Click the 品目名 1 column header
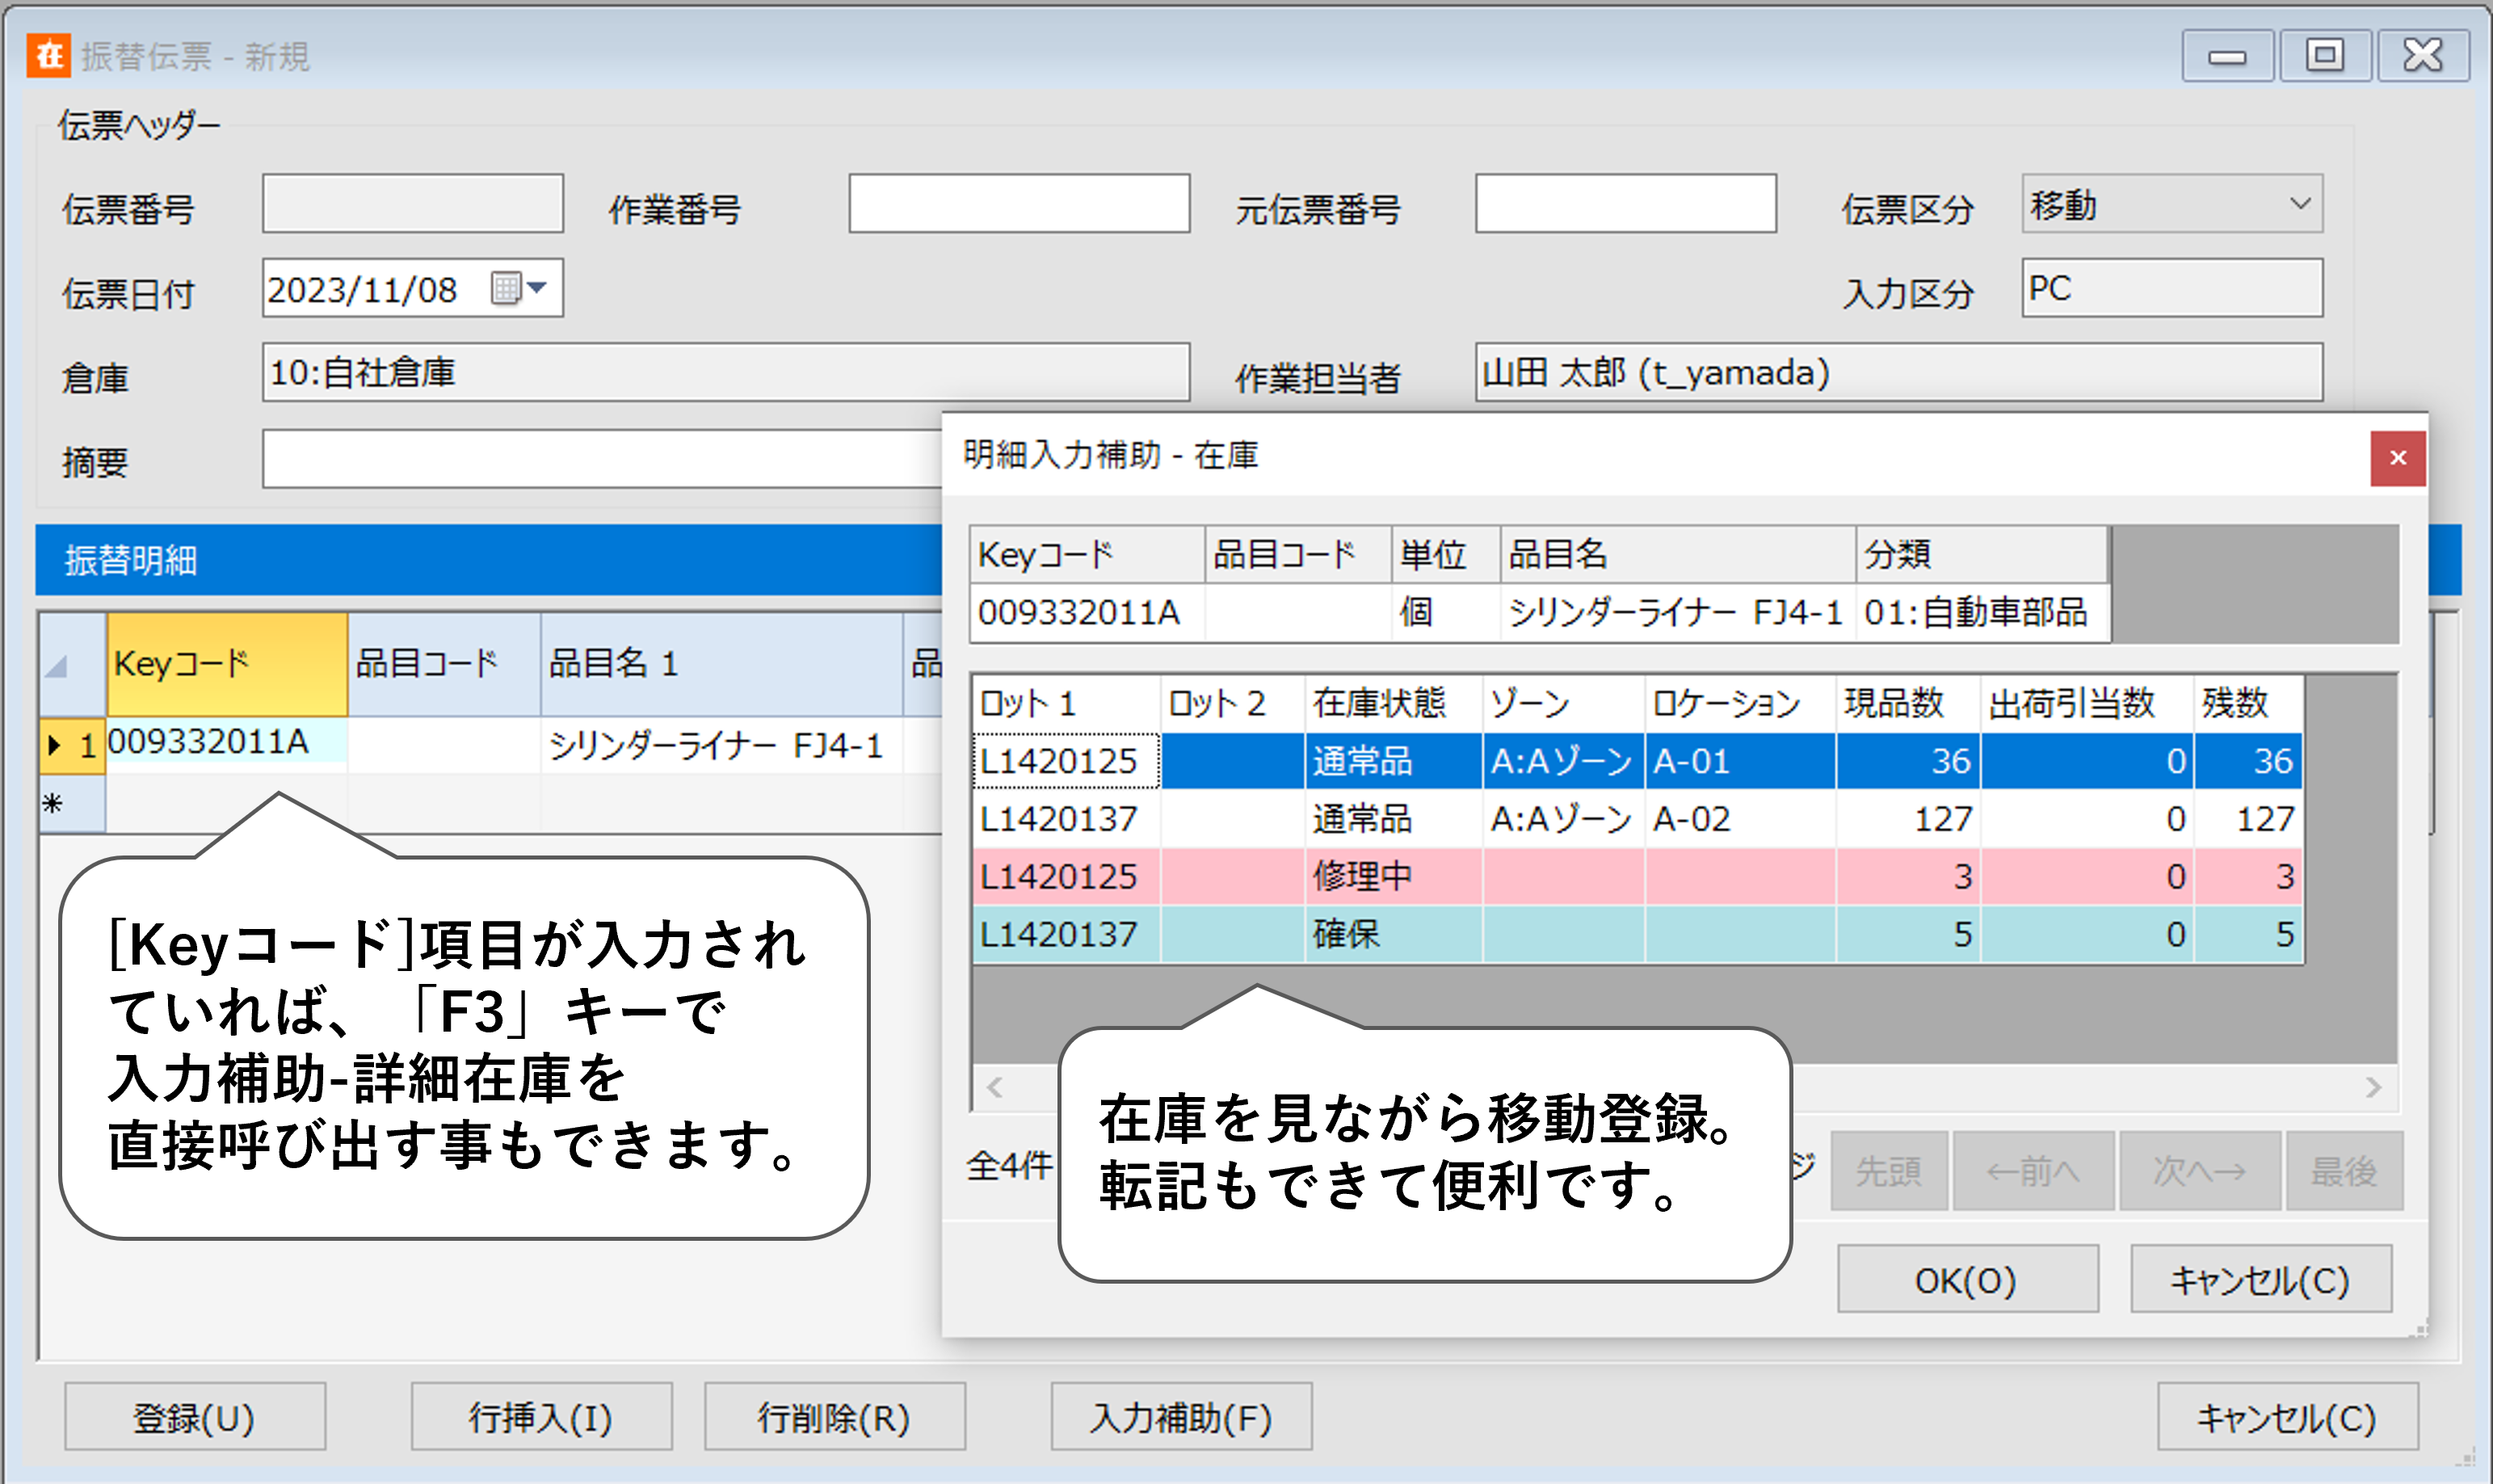This screenshot has height=1484, width=2493. [722, 664]
